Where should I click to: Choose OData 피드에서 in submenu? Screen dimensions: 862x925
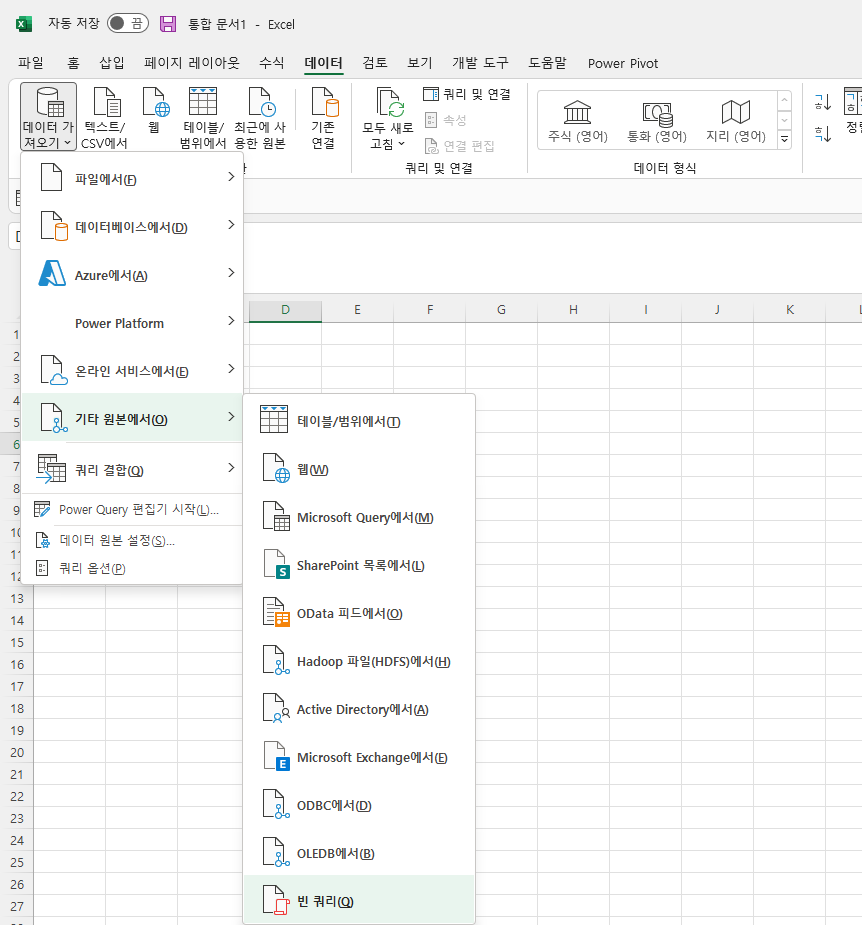click(359, 612)
